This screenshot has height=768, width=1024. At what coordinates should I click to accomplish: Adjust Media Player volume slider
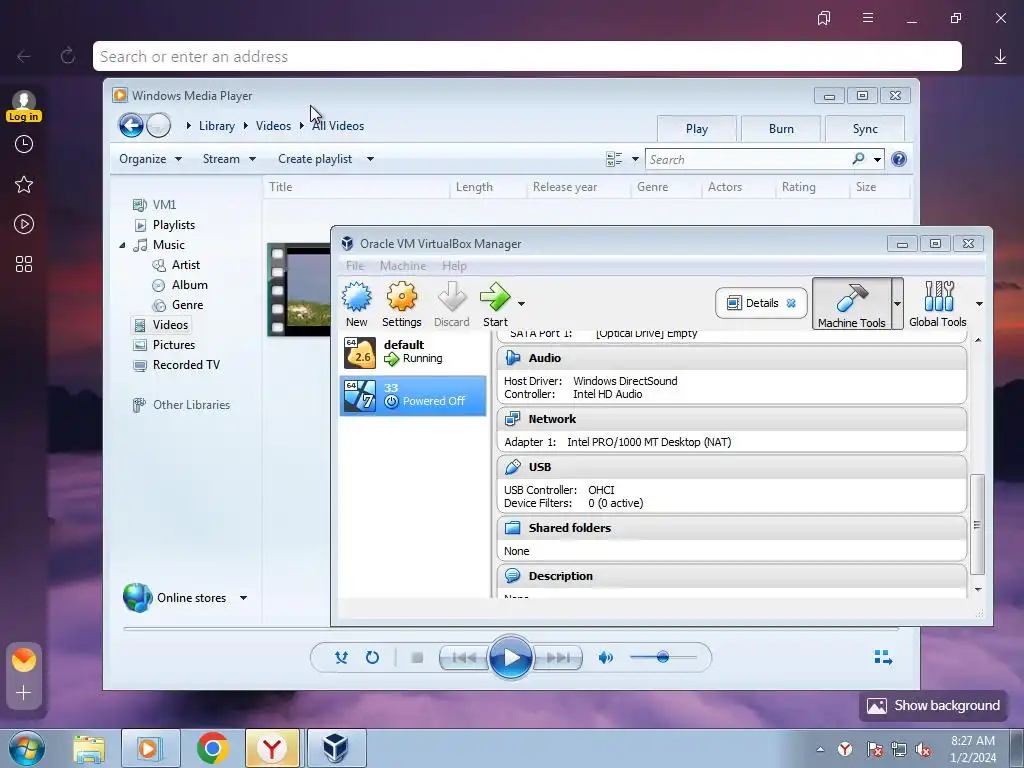[663, 657]
